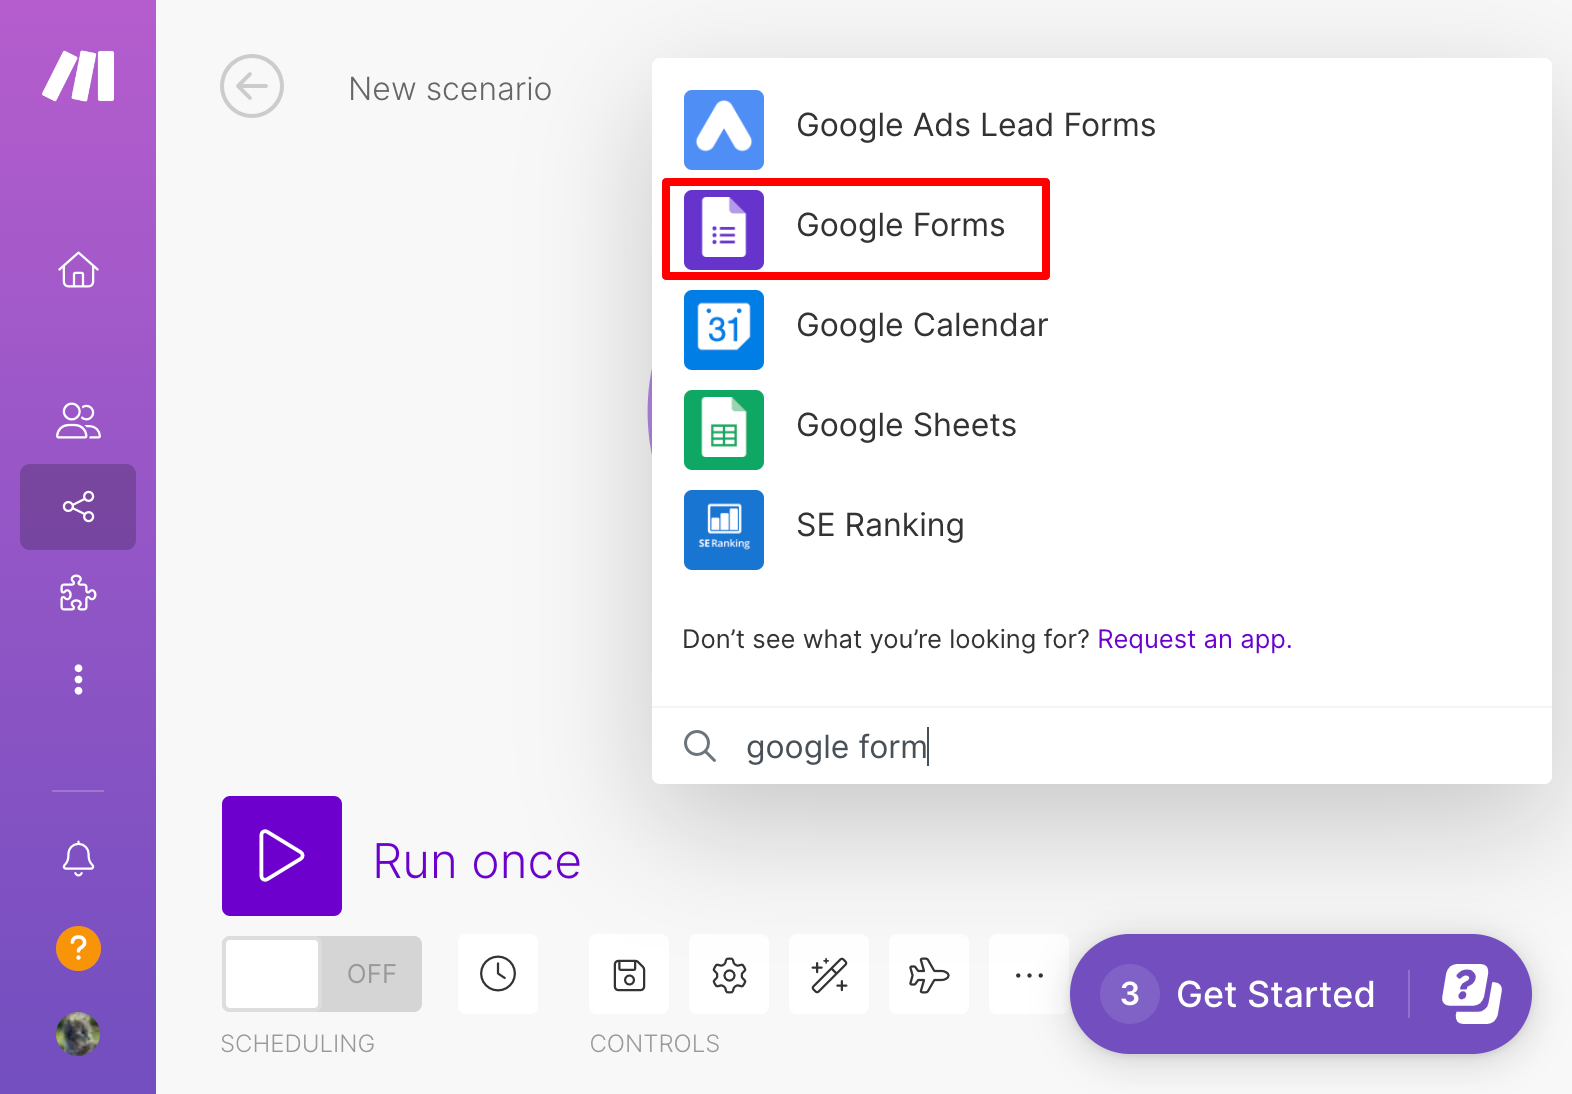The image size is (1572, 1094).
Task: Open Scenarios share icon in sidebar
Action: point(78,507)
